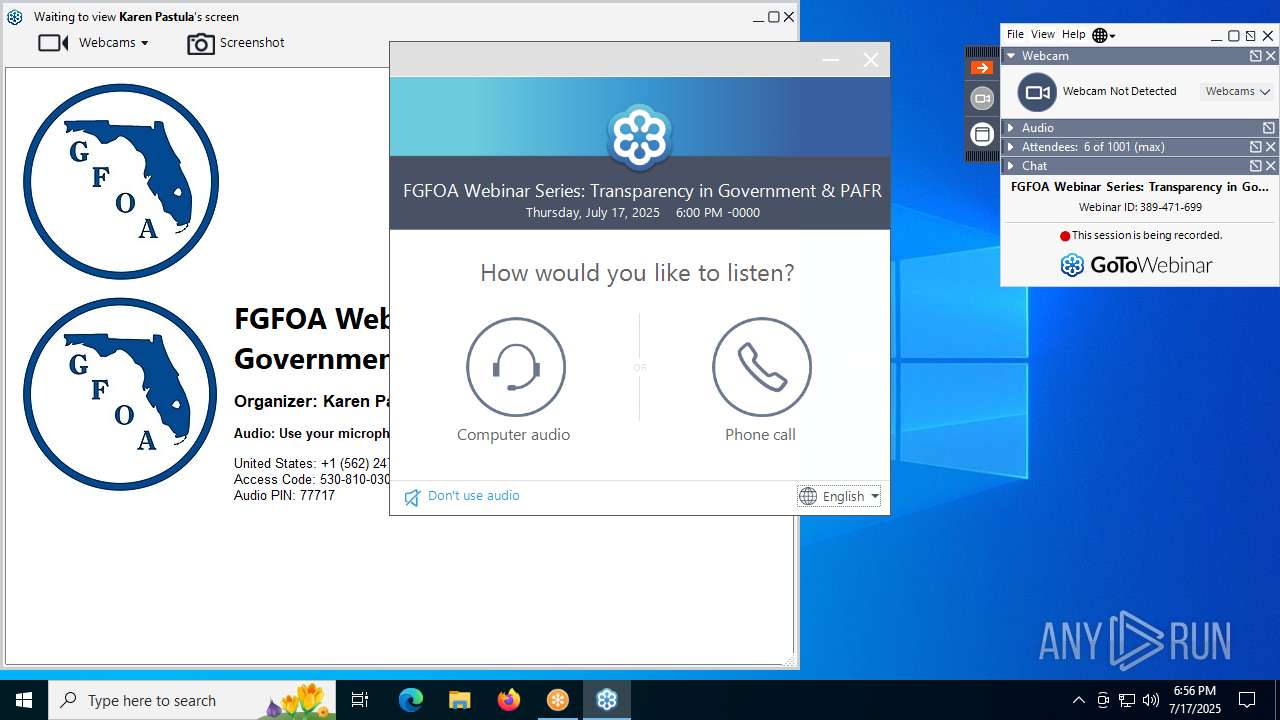Undock the Audio pane
Viewport: 1280px width, 720px height.
click(x=1269, y=128)
